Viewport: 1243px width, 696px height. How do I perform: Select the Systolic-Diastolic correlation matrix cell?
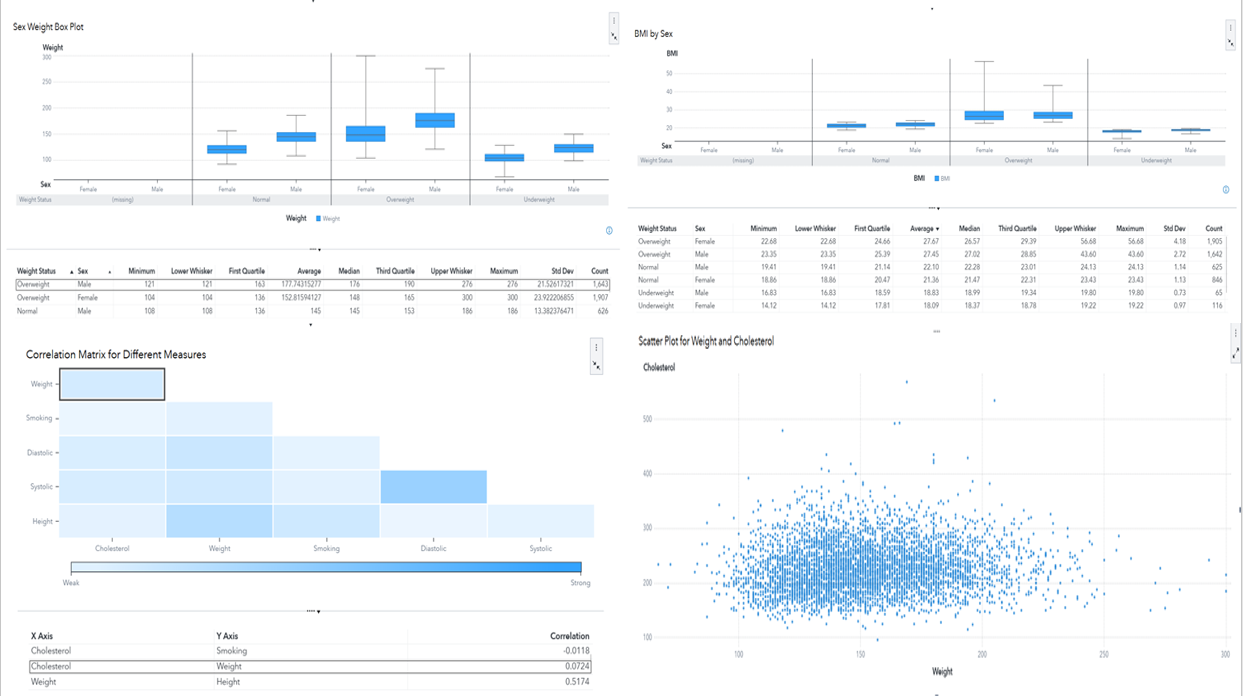(x=433, y=487)
